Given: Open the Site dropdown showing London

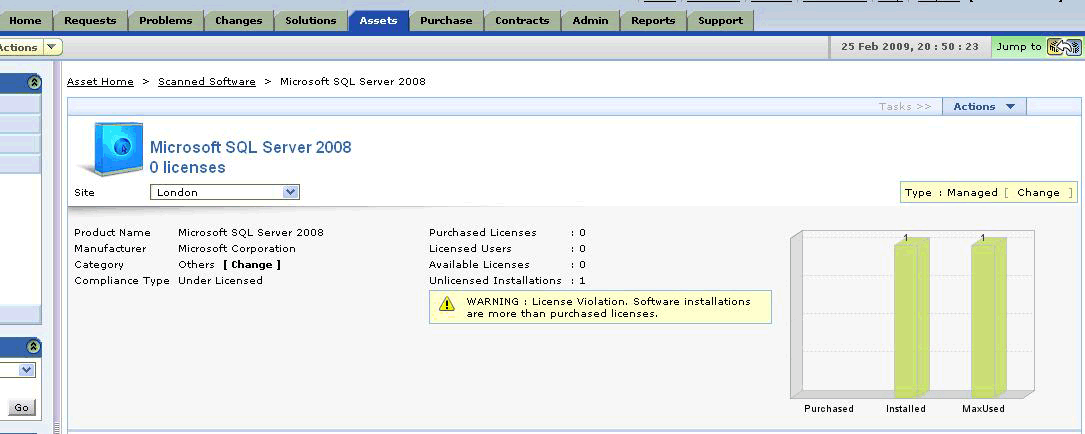Looking at the screenshot, I should click(225, 192).
